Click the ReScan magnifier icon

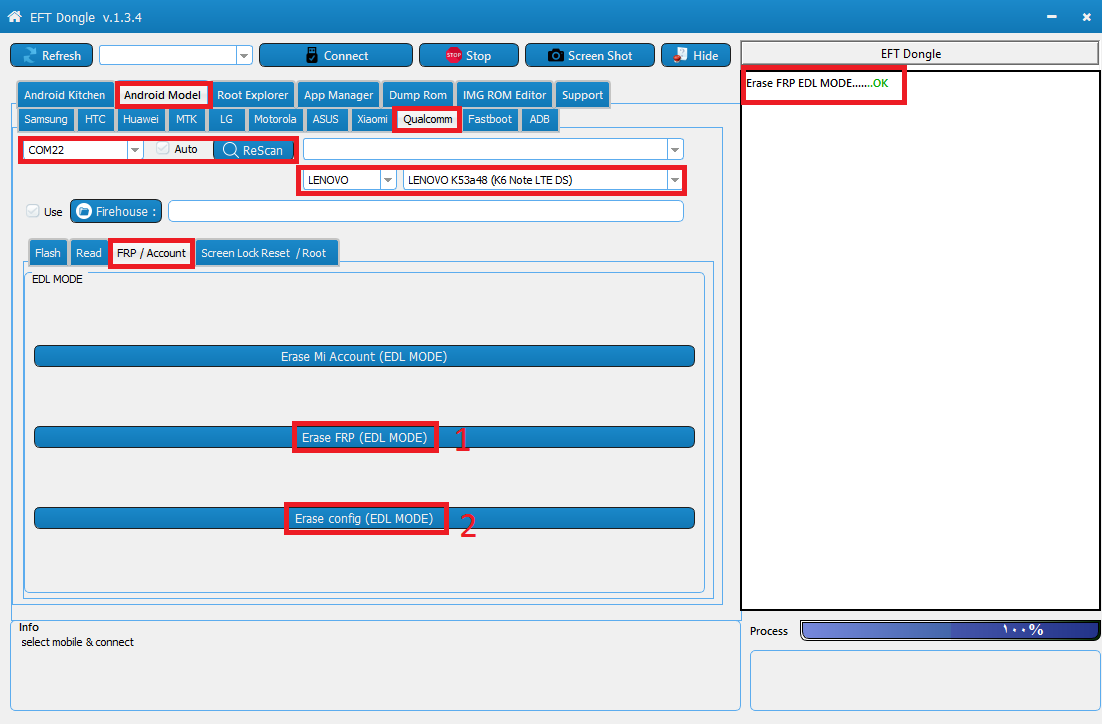(x=231, y=150)
